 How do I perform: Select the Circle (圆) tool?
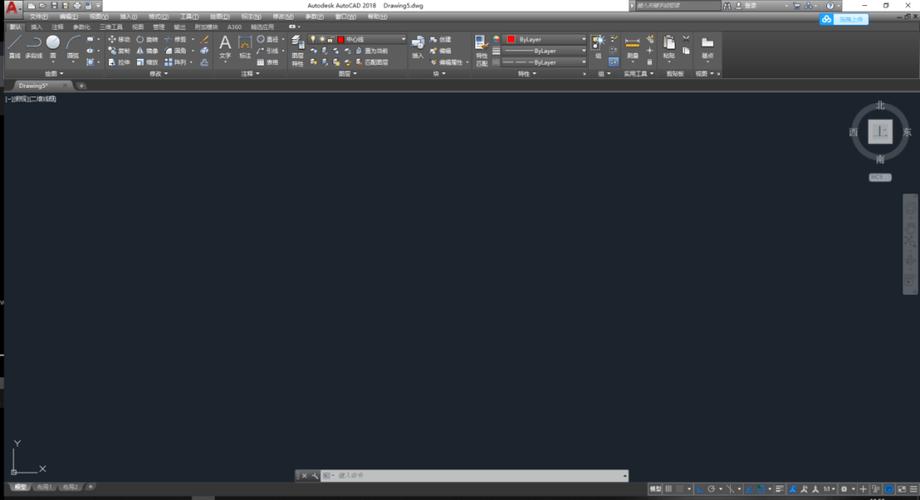pos(53,46)
